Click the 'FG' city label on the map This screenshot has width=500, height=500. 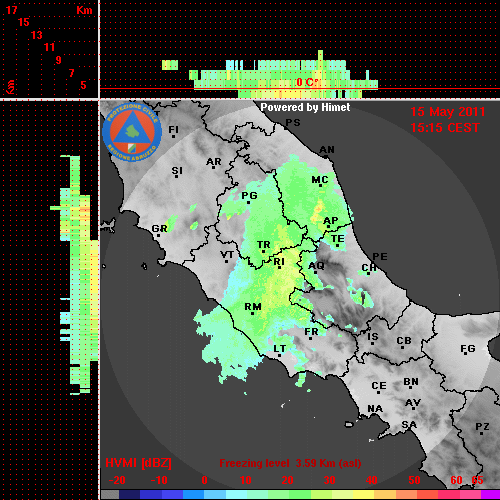[x=468, y=349]
